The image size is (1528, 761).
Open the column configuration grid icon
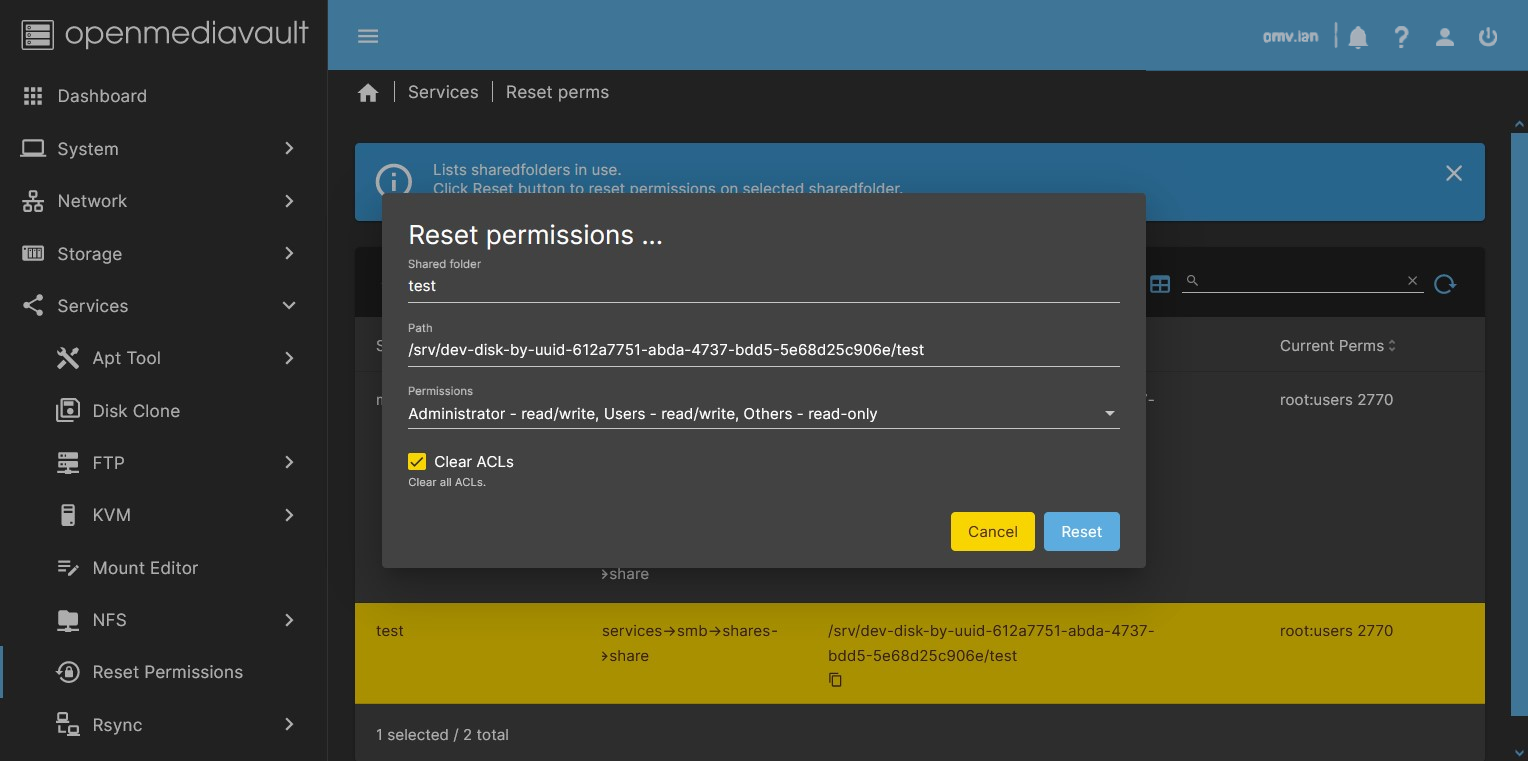(1159, 284)
